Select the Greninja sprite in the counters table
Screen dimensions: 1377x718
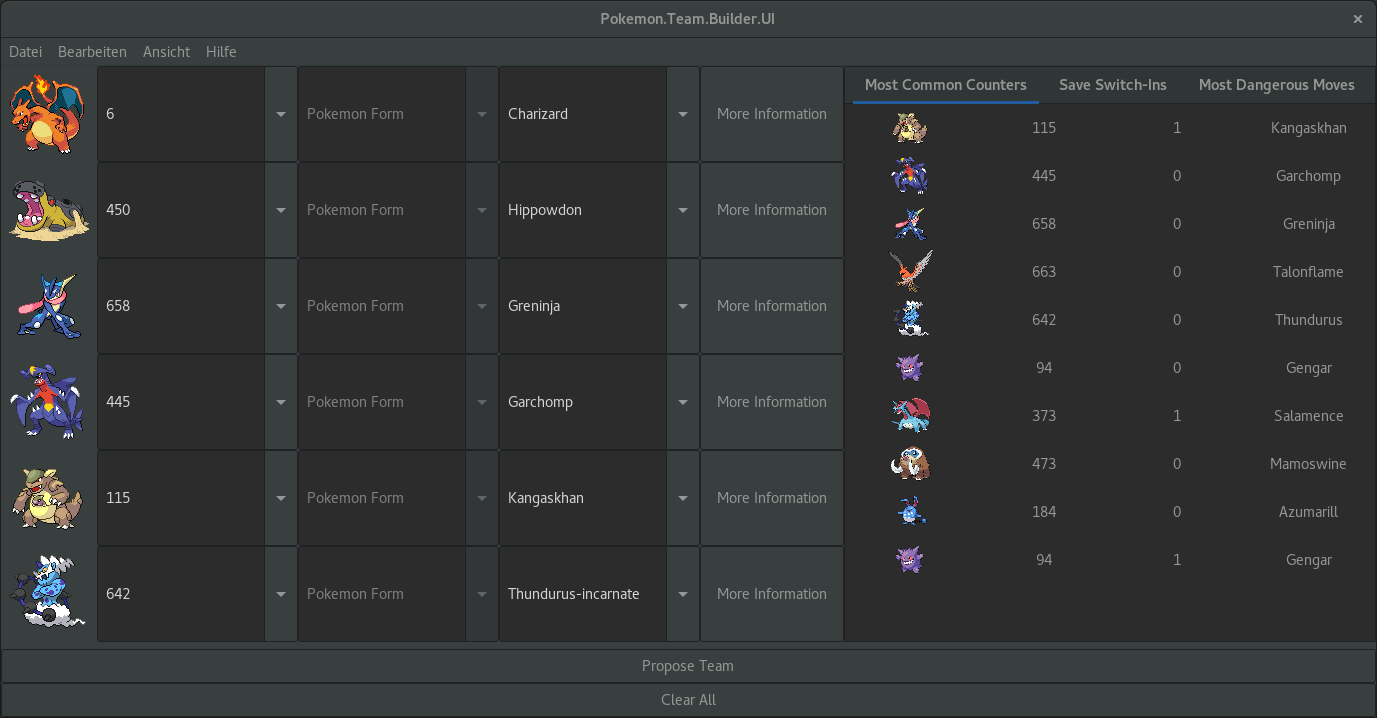click(910, 224)
